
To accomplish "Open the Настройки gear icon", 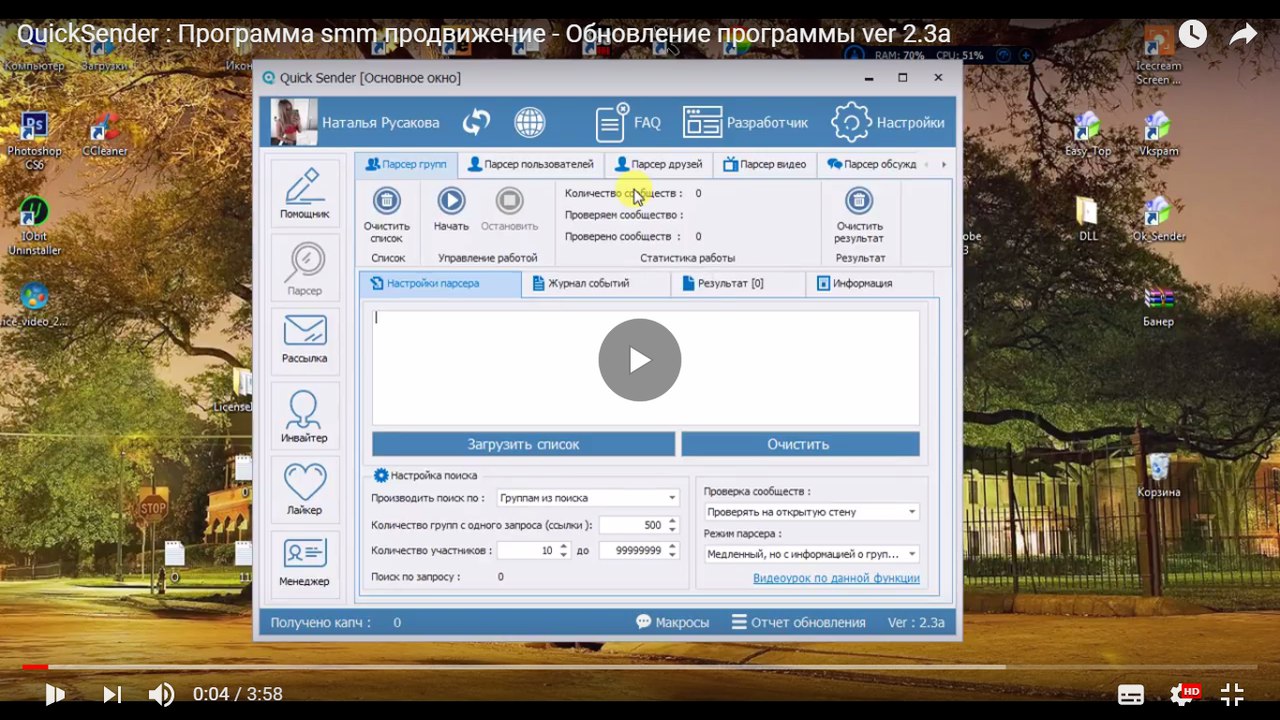I will click(851, 122).
